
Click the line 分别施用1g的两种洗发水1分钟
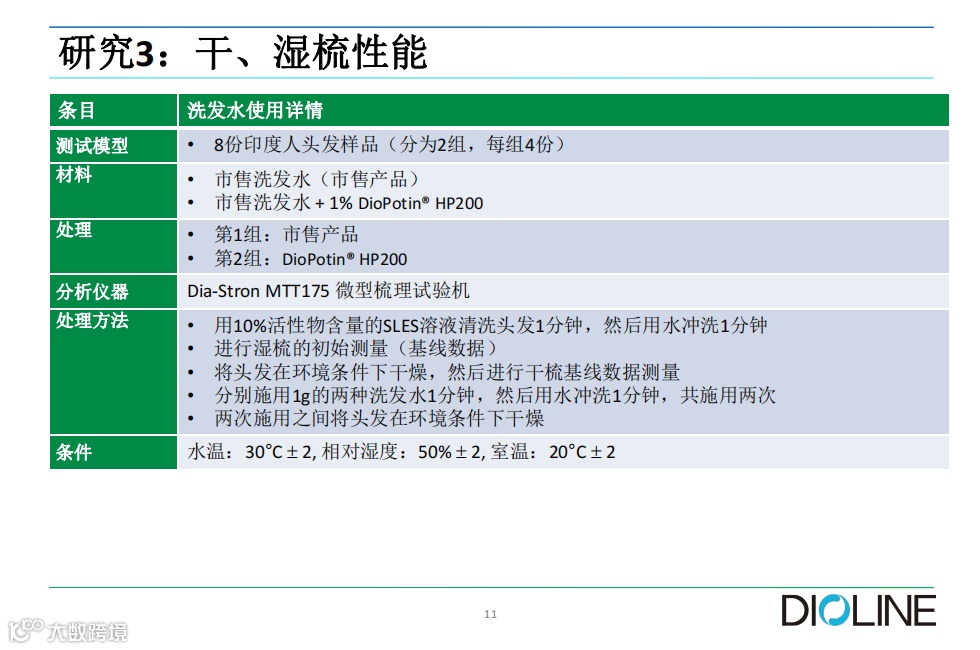[x=495, y=396]
